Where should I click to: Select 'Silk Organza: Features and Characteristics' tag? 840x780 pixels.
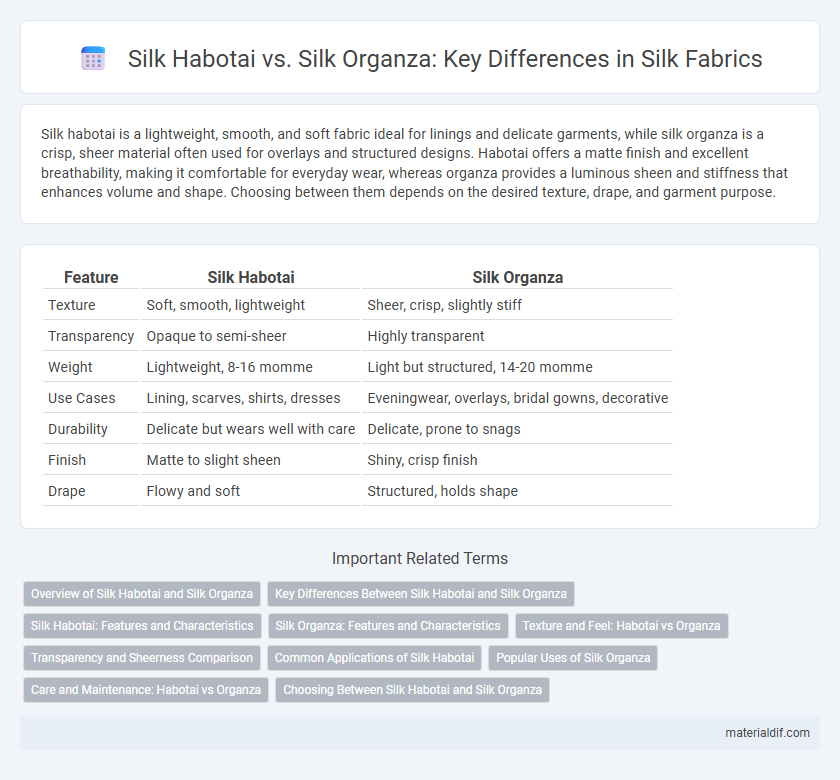pyautogui.click(x=388, y=626)
